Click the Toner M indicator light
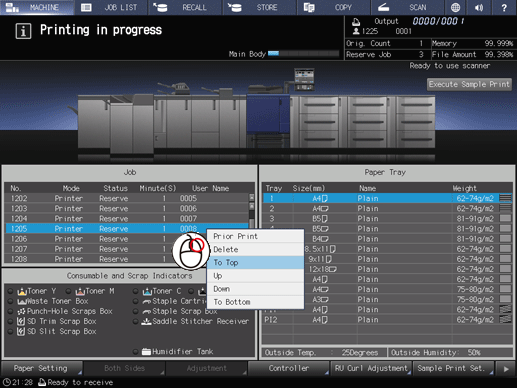Image resolution: width=517 pixels, height=388 pixels. (x=68, y=291)
